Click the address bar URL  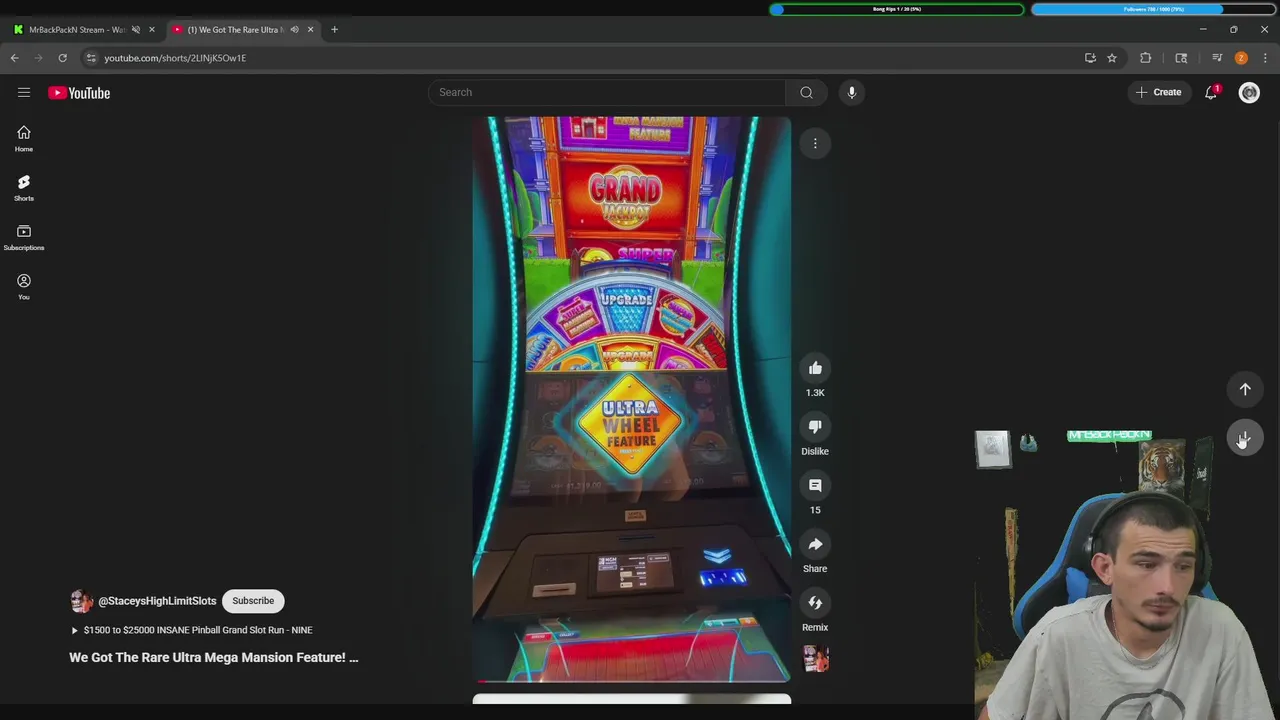click(175, 58)
